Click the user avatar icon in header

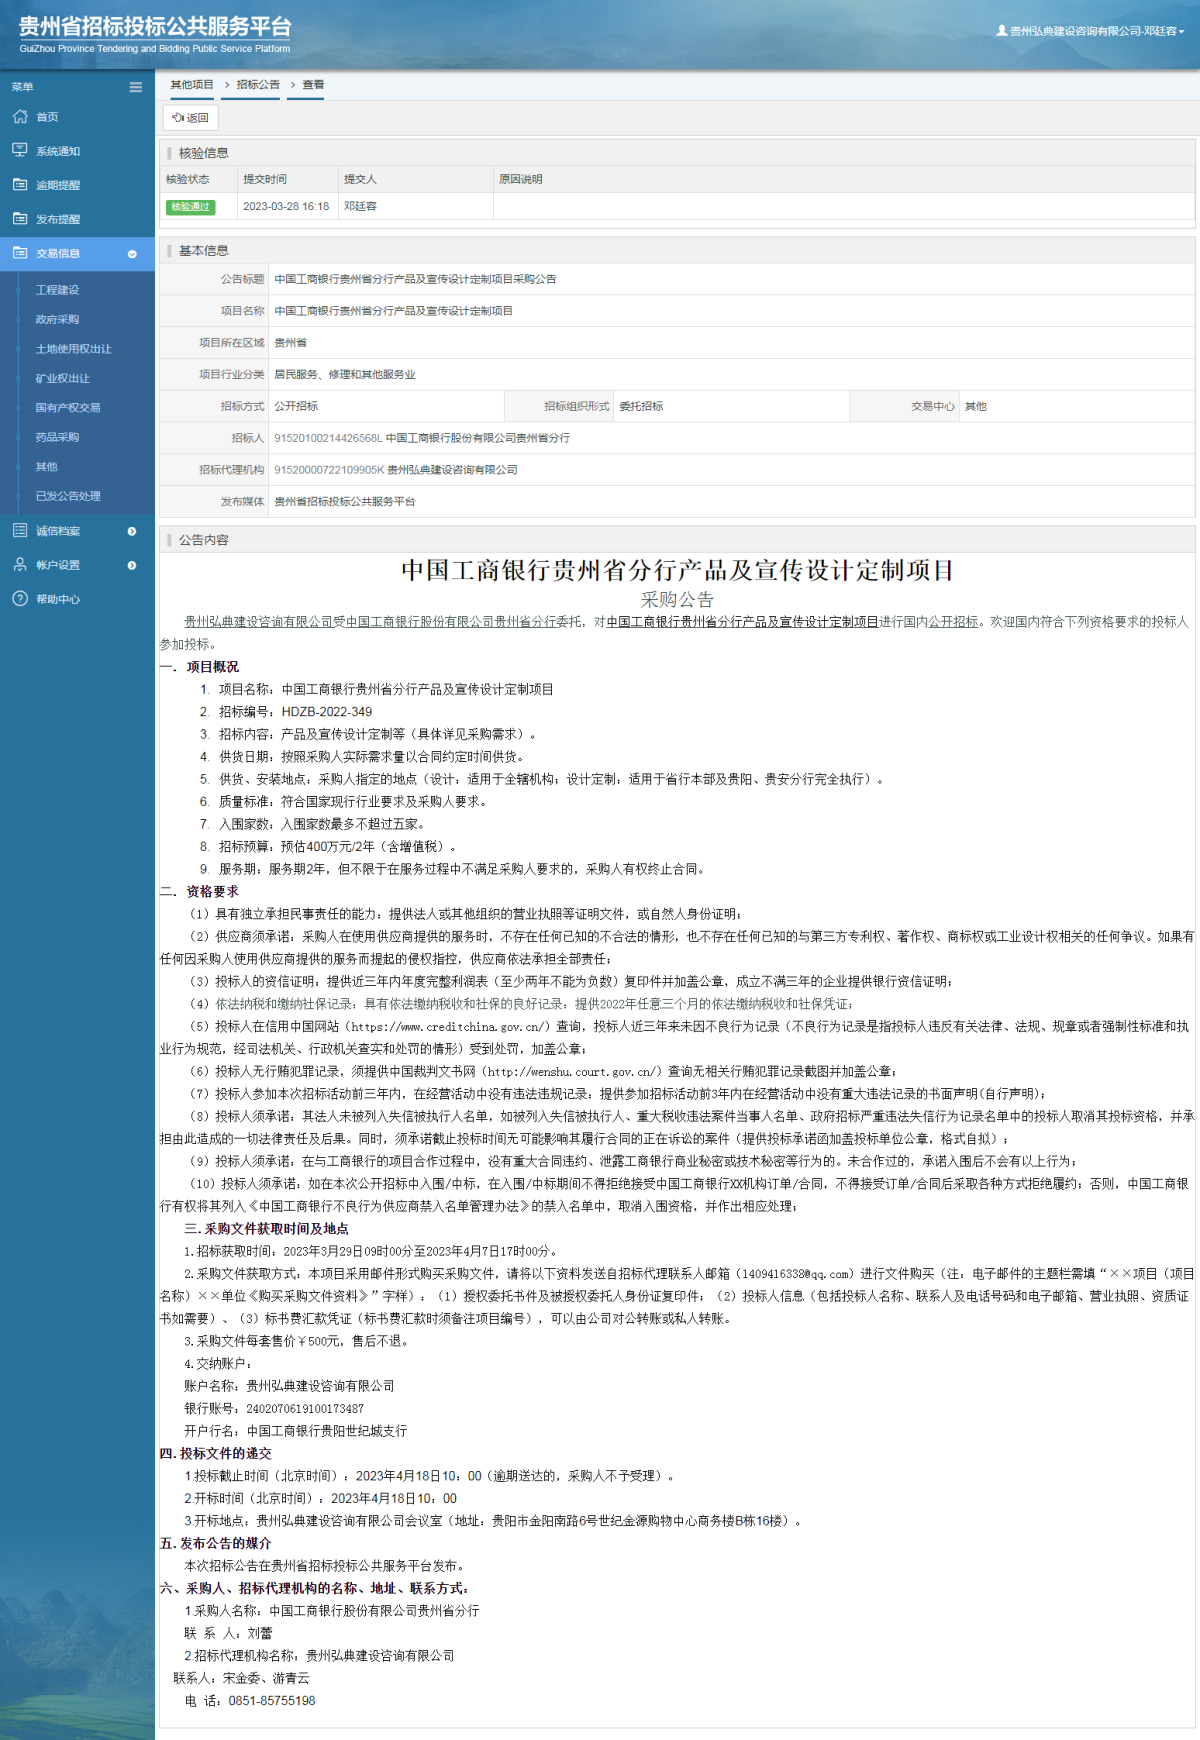[1002, 31]
